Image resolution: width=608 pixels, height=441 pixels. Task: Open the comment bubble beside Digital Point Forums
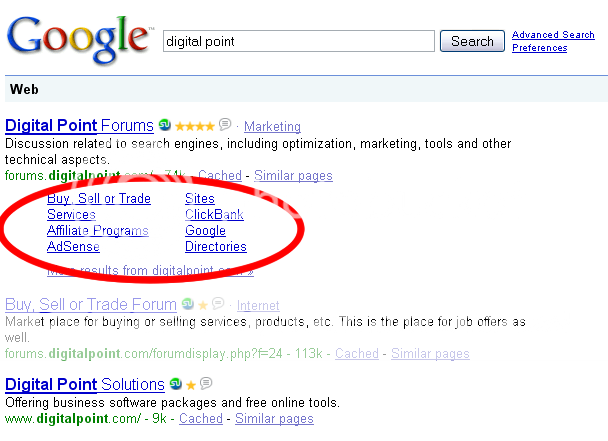tap(225, 124)
